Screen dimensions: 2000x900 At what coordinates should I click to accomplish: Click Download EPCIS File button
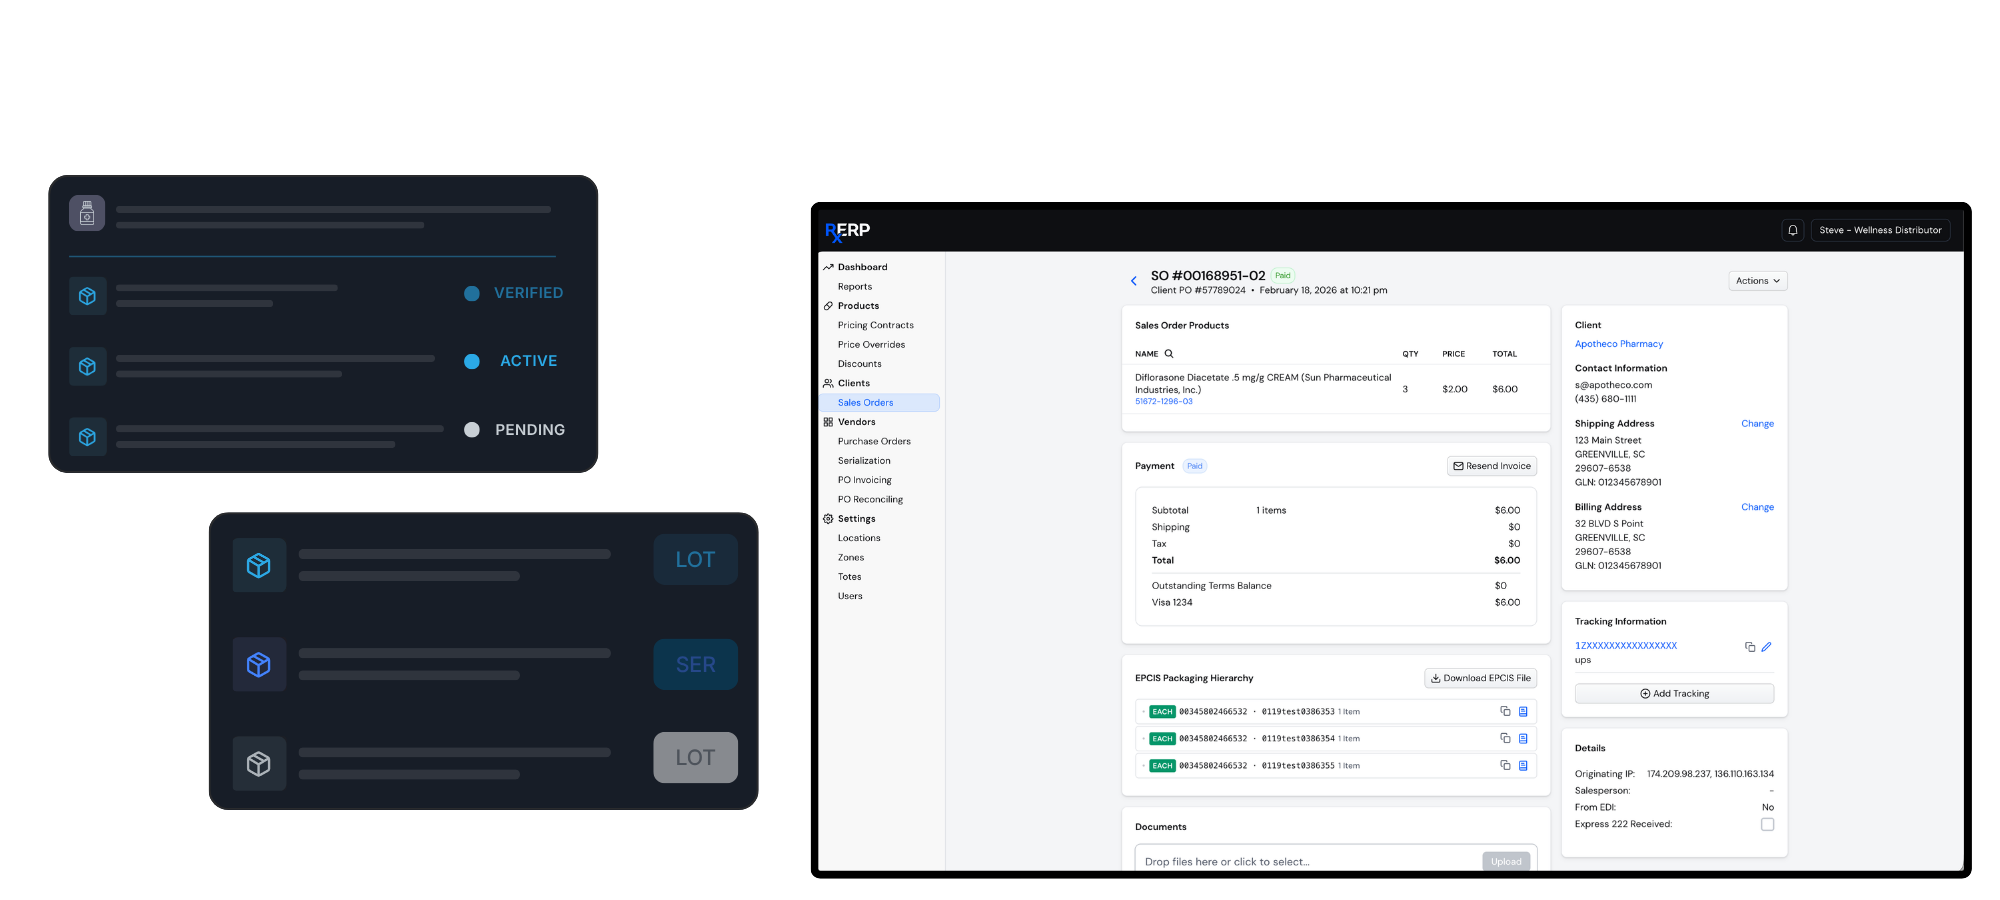coord(1480,678)
